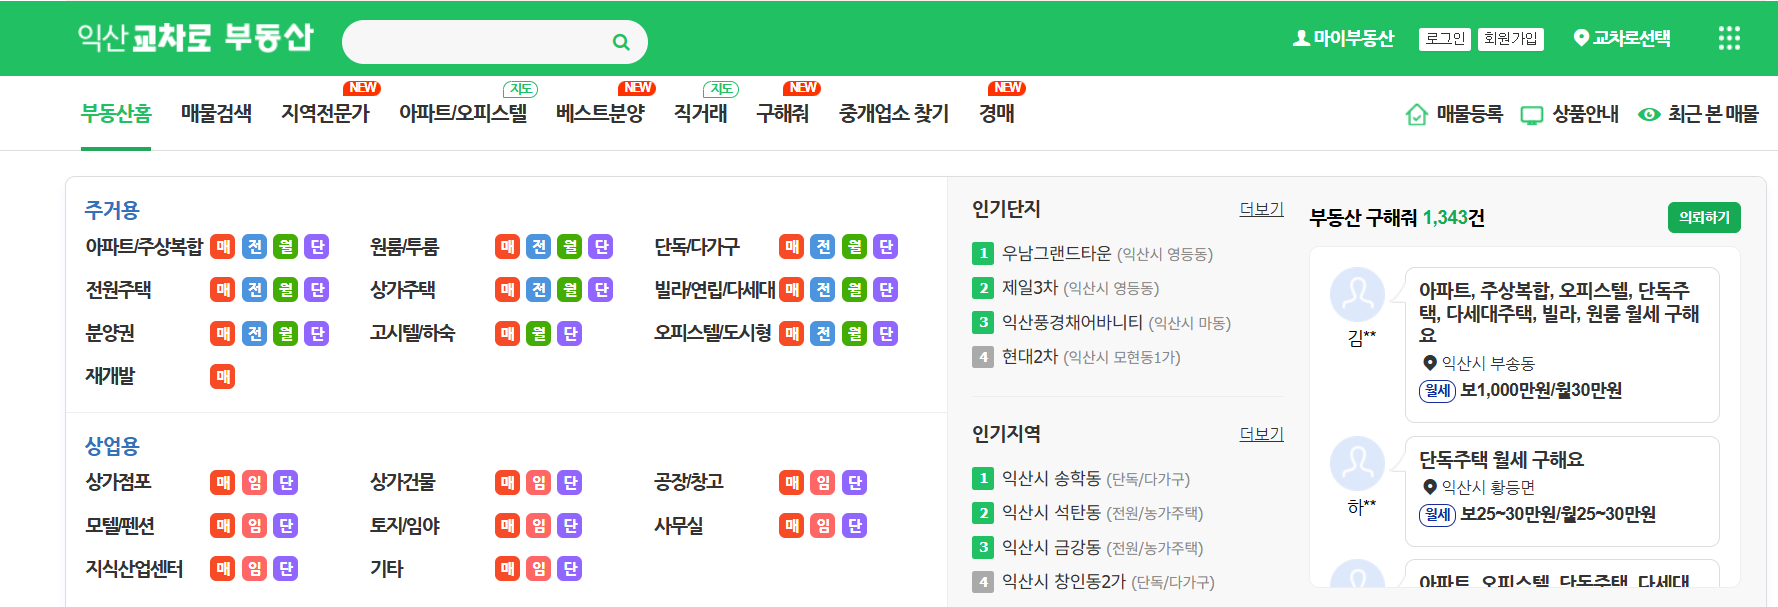Open 경매 menu
Screen dimensions: 1778x607
point(996,114)
